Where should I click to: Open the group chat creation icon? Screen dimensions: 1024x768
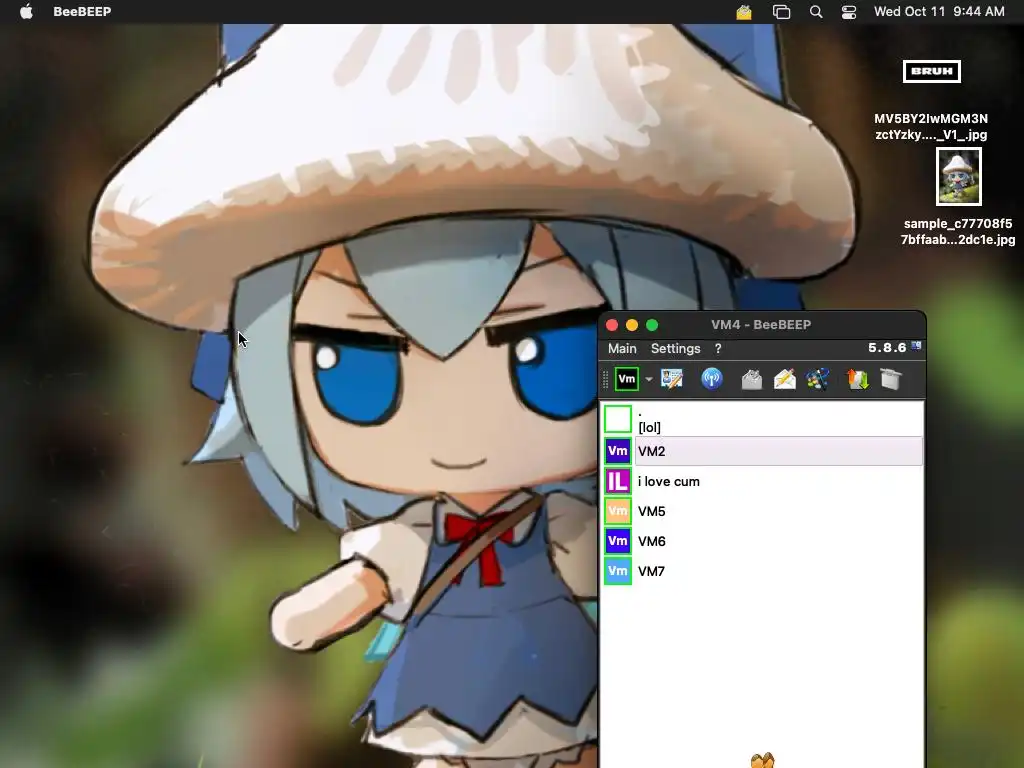[x=818, y=379]
